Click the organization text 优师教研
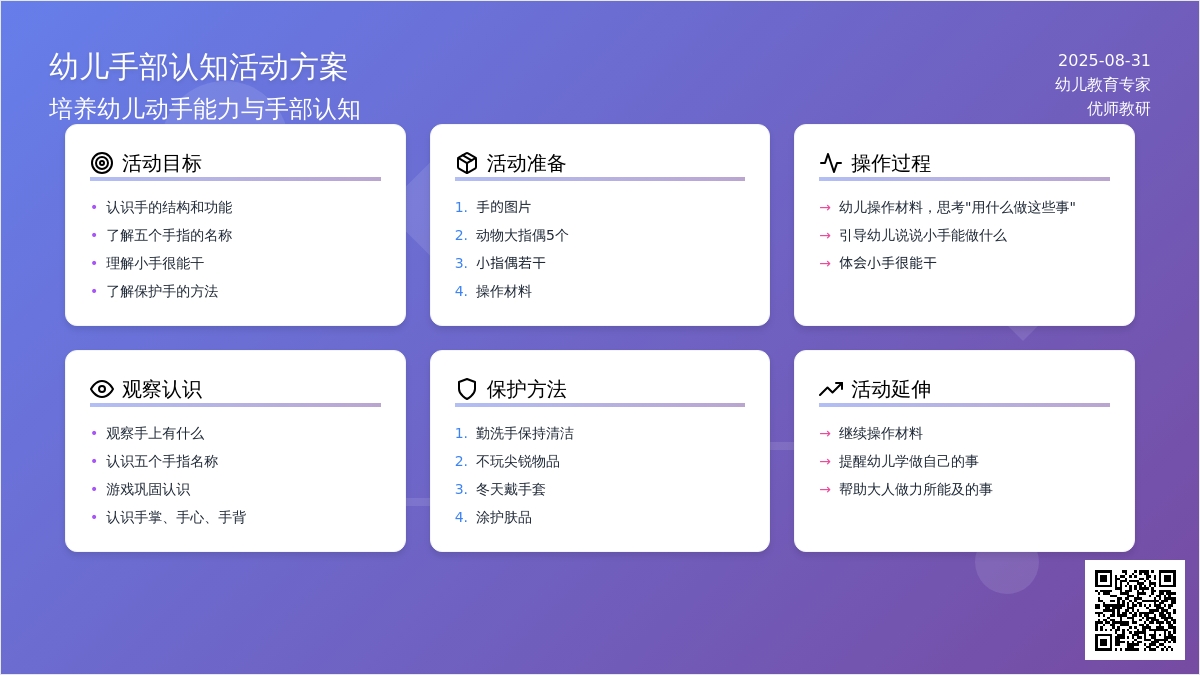Image resolution: width=1200 pixels, height=675 pixels. pos(1119,109)
